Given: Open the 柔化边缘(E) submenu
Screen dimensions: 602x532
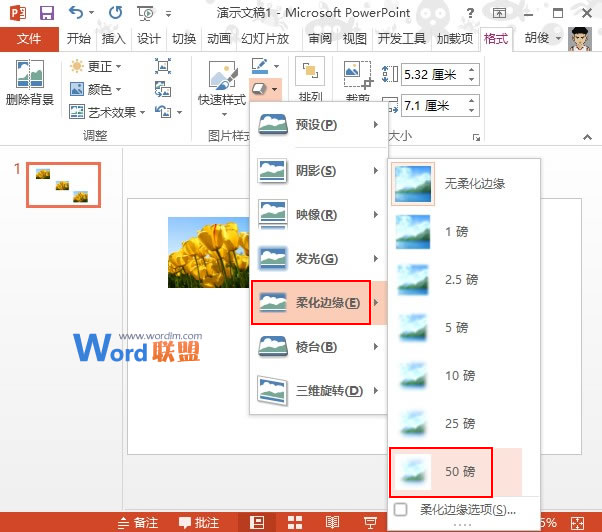Looking at the screenshot, I should 318,302.
